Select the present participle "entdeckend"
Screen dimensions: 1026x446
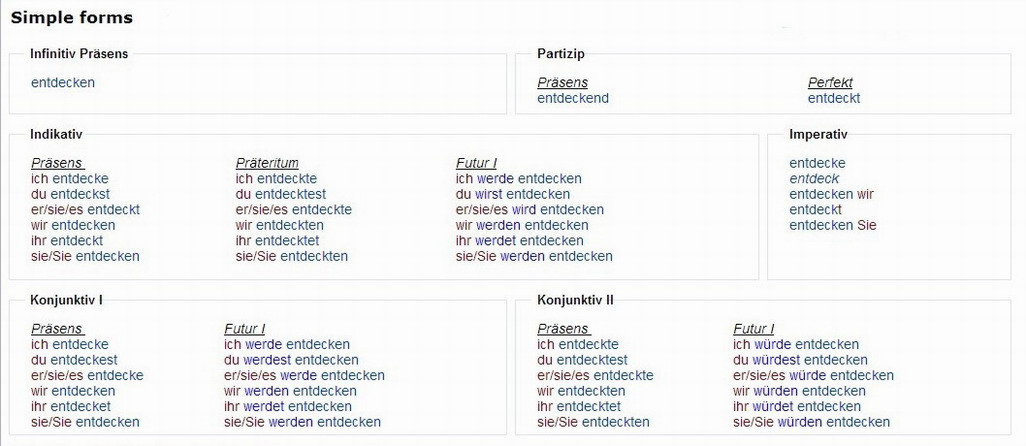[573, 98]
